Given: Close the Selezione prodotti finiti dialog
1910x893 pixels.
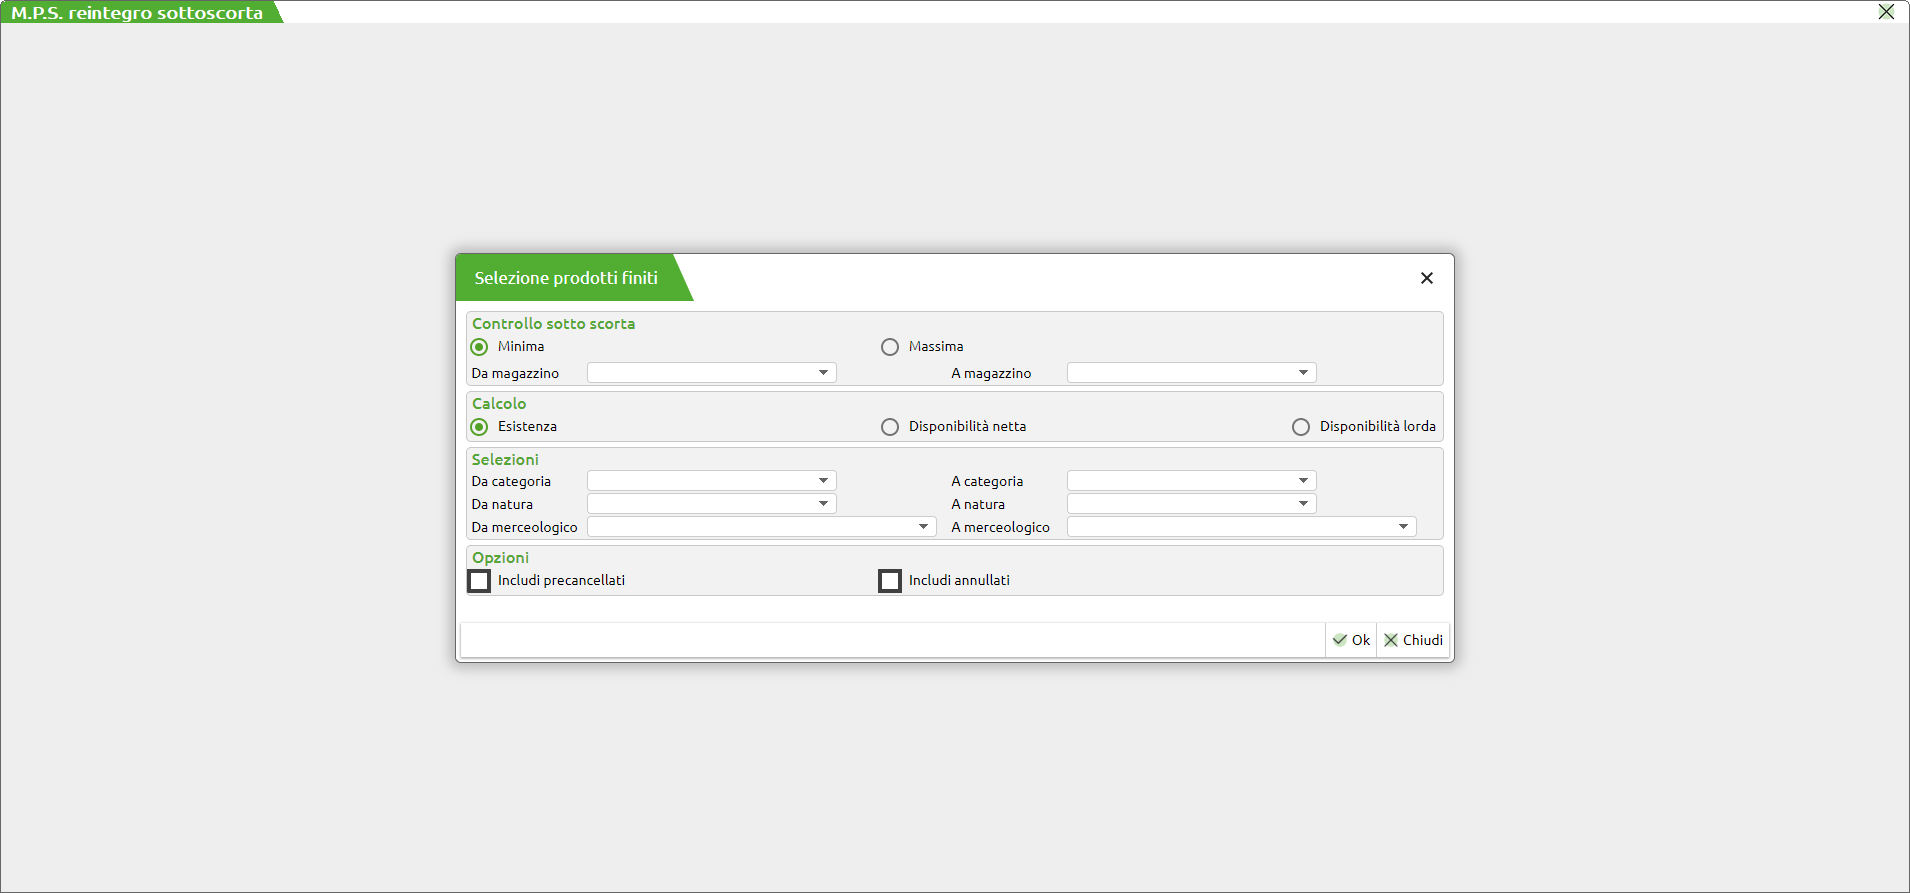Looking at the screenshot, I should coord(1426,278).
